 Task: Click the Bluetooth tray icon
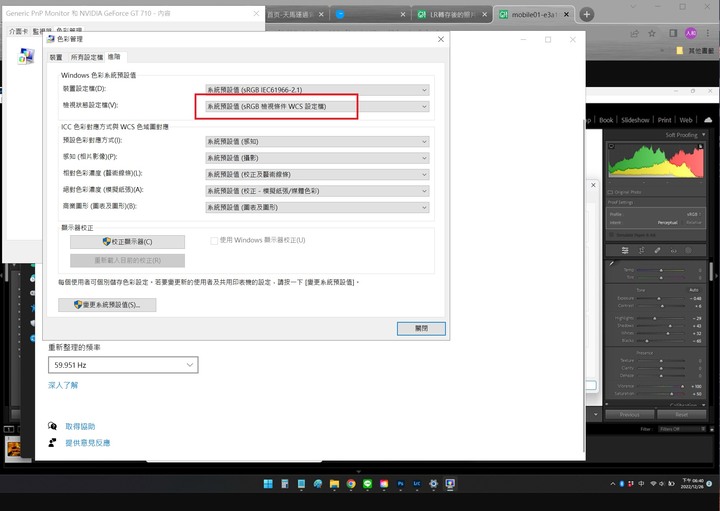point(622,483)
